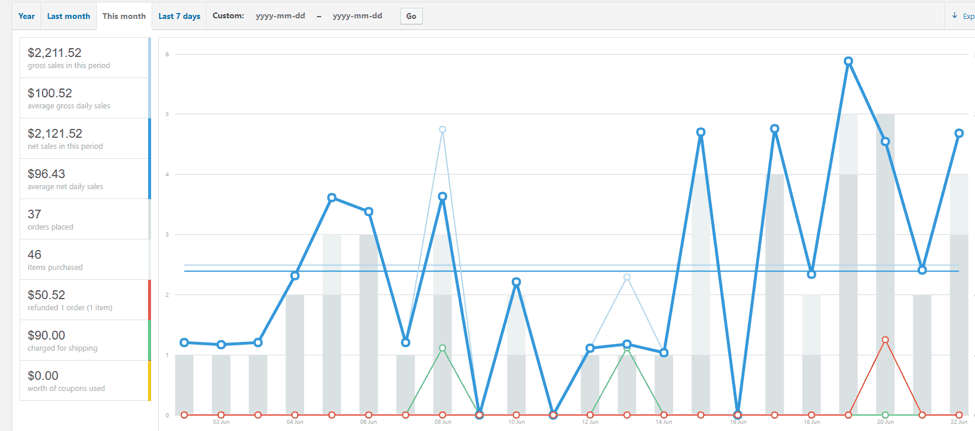This screenshot has height=431, width=975.
Task: Click the custom start date field
Action: [279, 16]
